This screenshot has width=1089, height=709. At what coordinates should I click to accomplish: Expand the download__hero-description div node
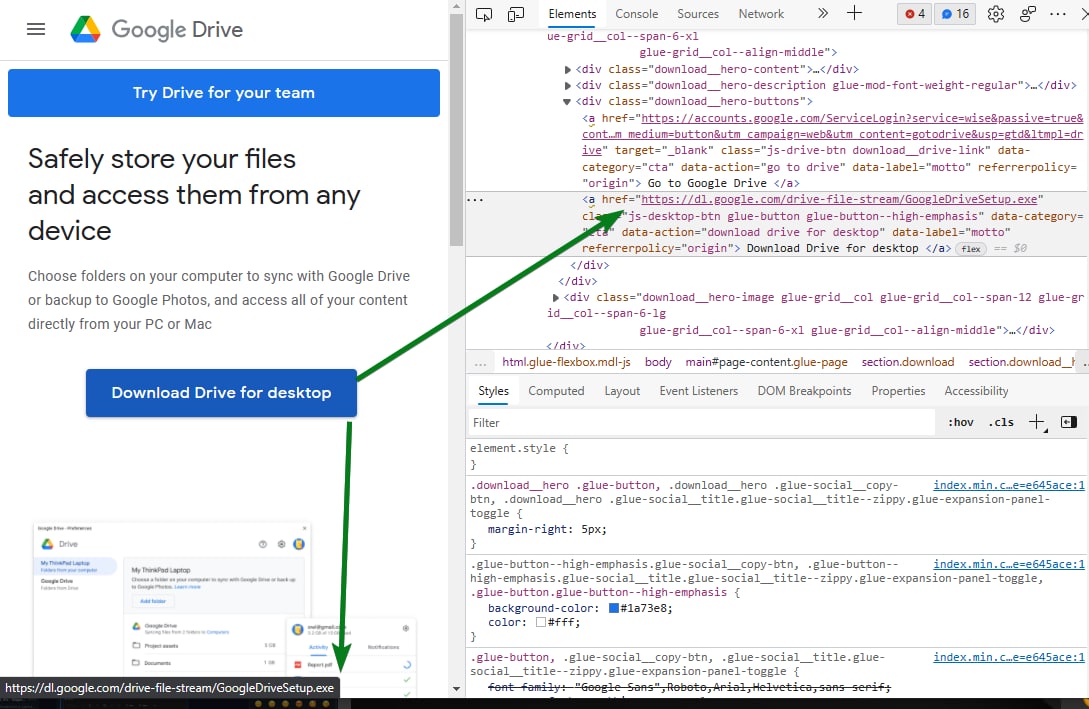point(567,85)
